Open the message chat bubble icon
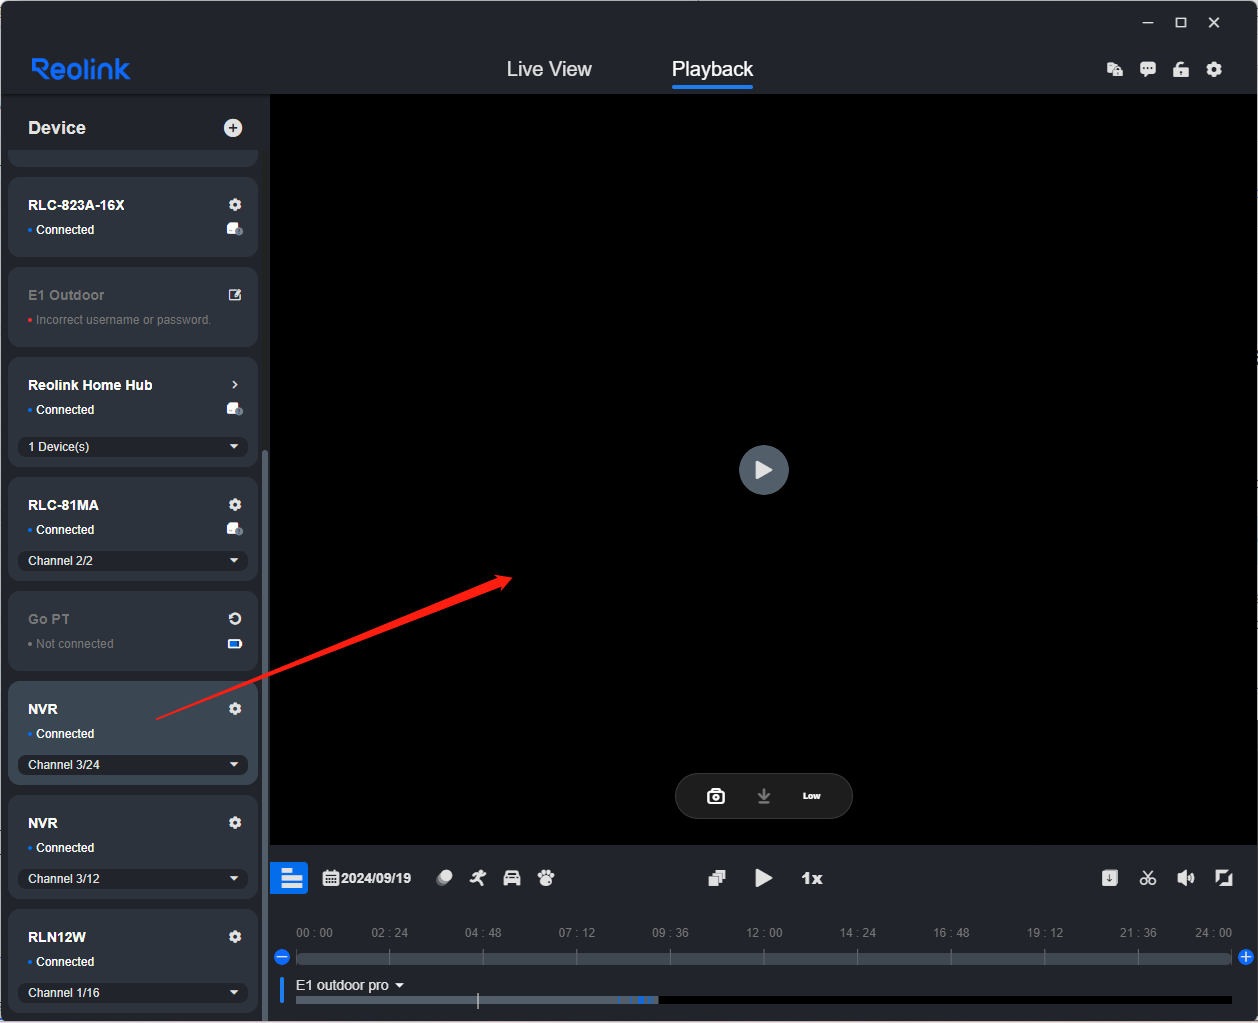Image resolution: width=1258 pixels, height=1023 pixels. pos(1148,70)
